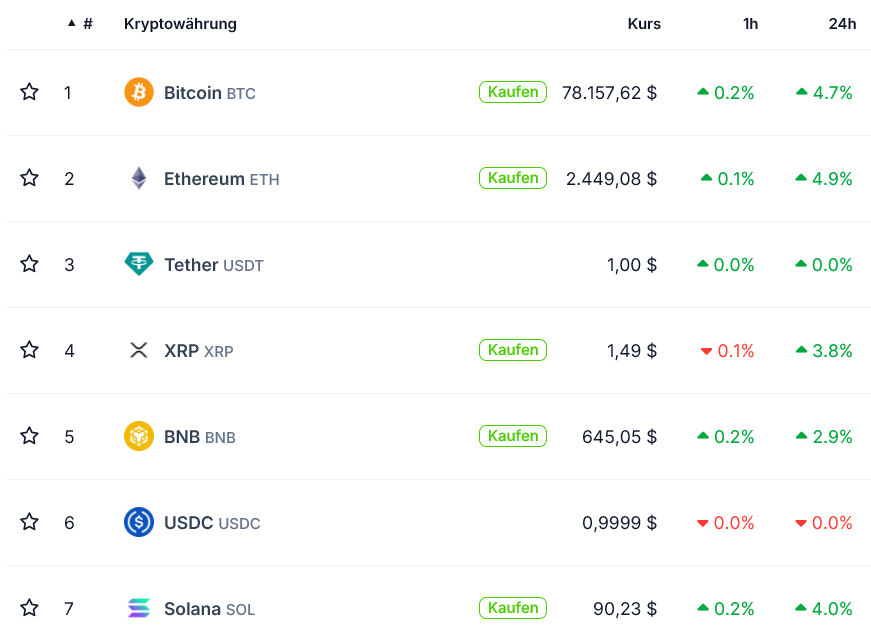Viewport: 871px width, 637px height.
Task: Click the Ethereum diamond logo icon
Action: click(139, 179)
